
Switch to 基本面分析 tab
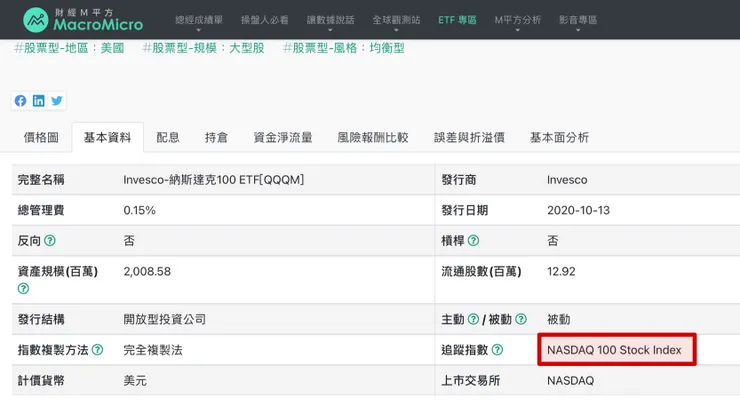tap(559, 137)
